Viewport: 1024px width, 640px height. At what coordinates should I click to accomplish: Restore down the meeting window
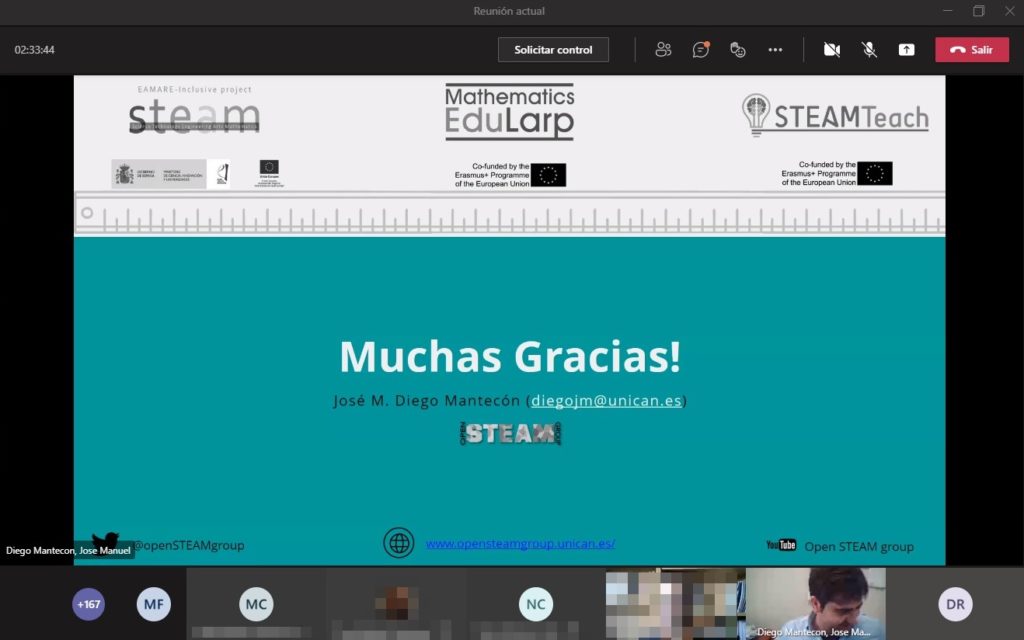978,11
